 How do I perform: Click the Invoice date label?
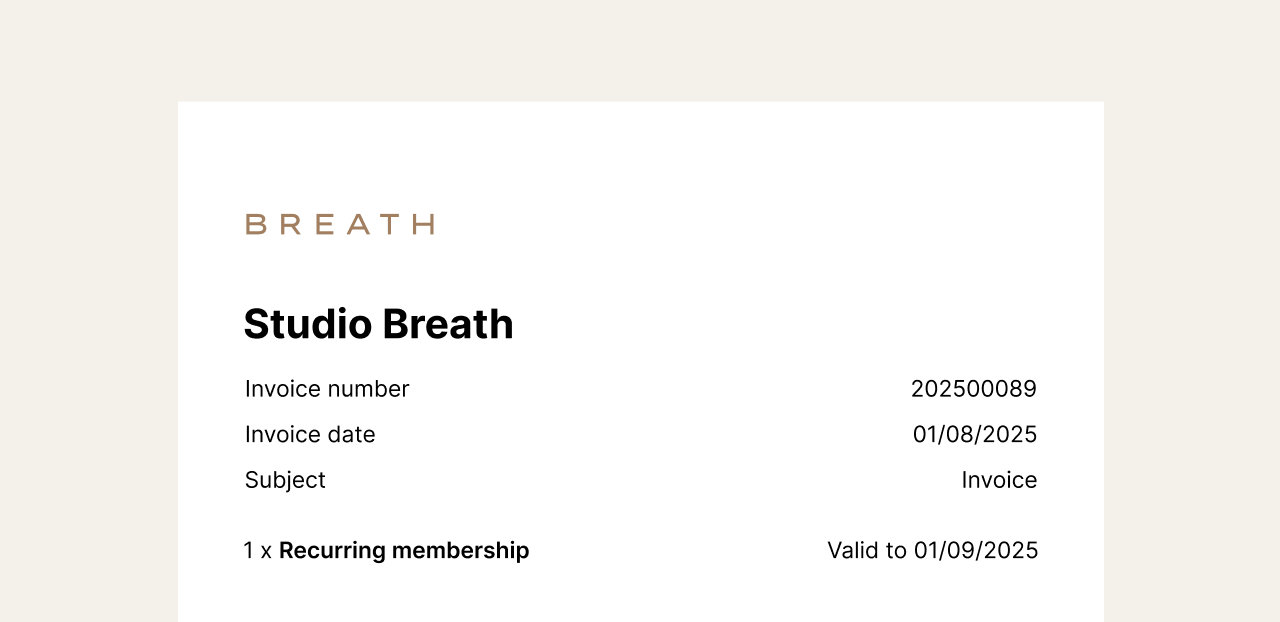pos(310,434)
